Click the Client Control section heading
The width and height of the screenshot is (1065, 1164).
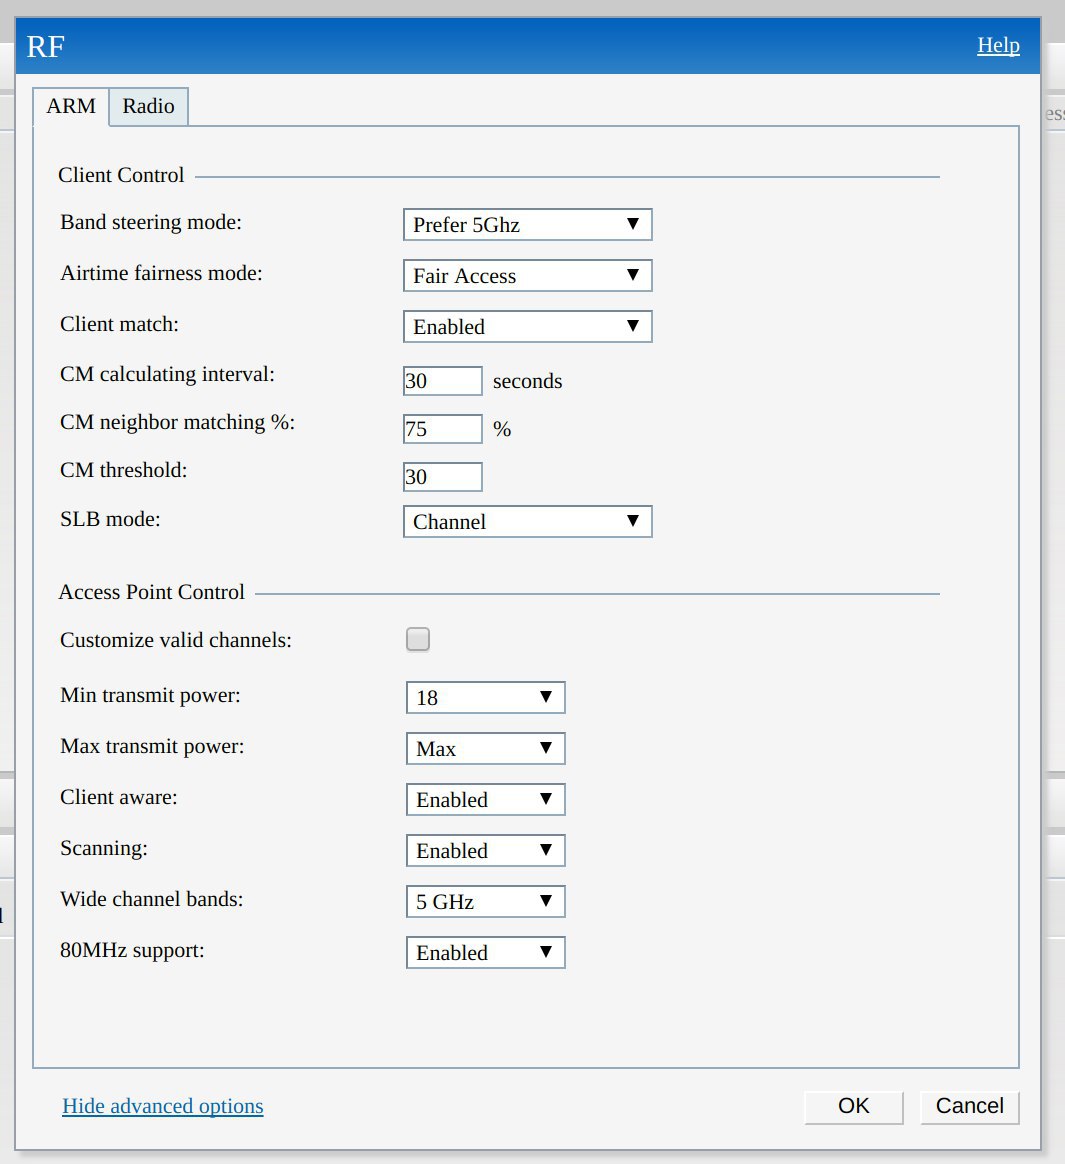pyautogui.click(x=121, y=175)
